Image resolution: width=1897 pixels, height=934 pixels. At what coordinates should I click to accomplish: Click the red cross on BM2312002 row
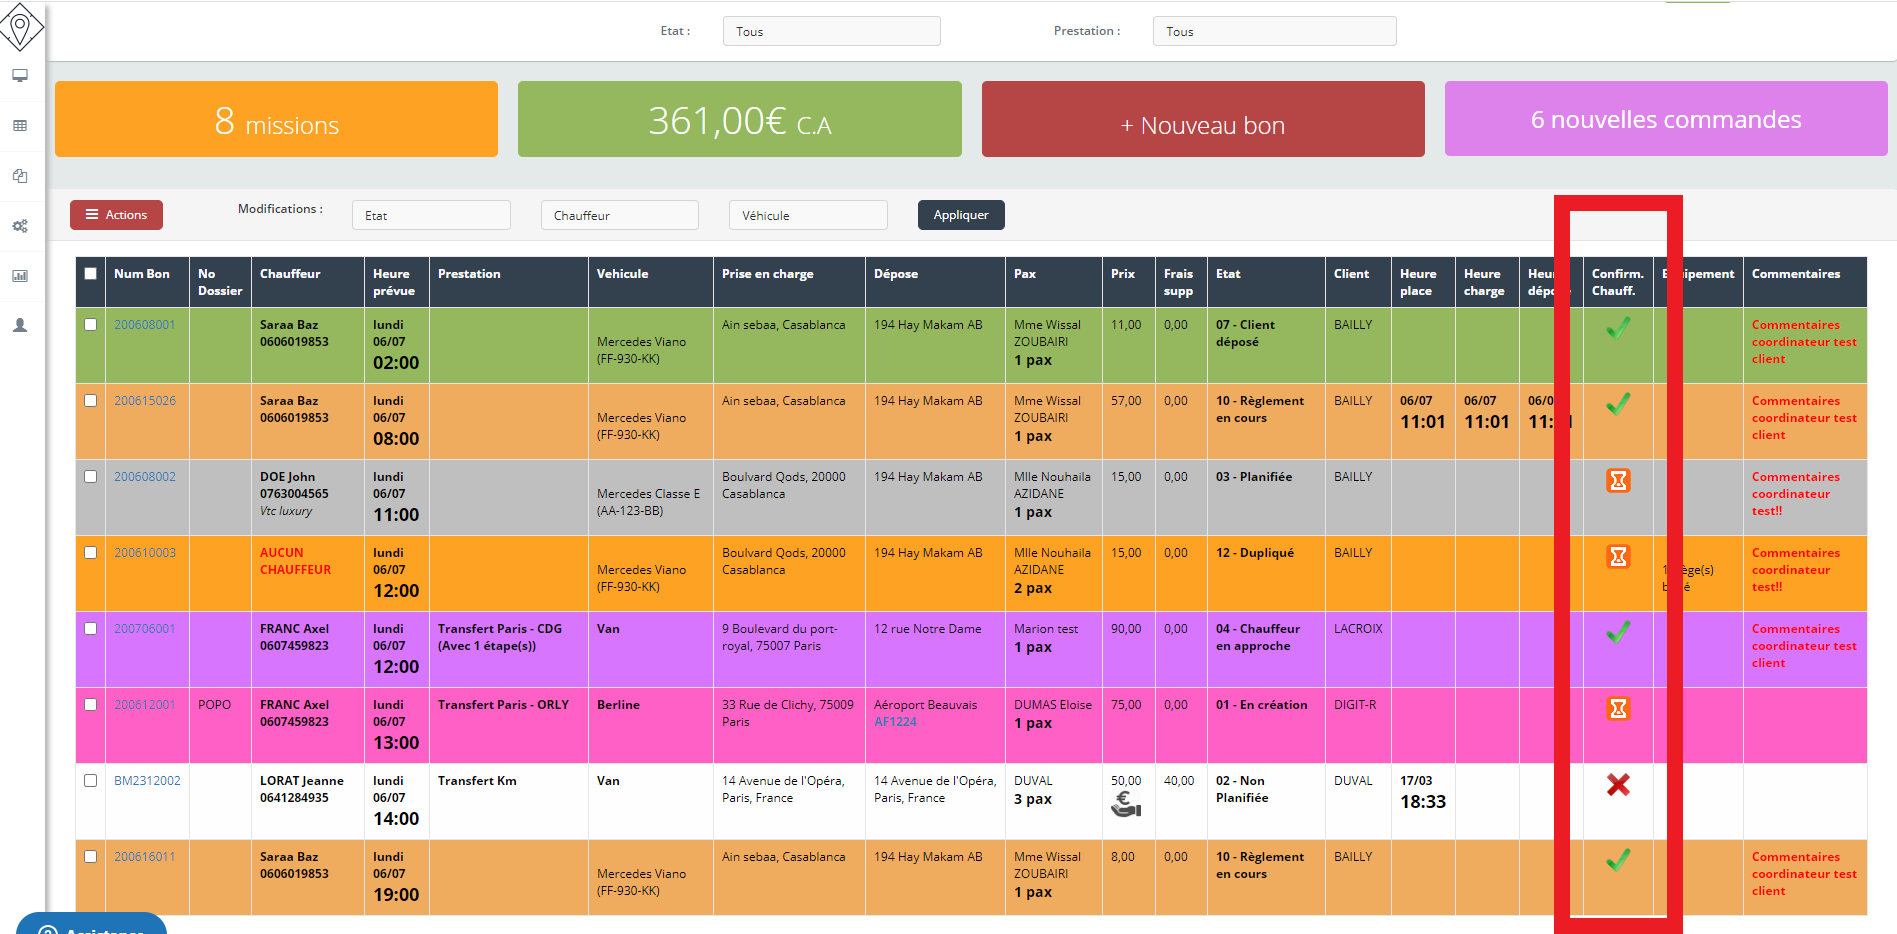tap(1618, 785)
